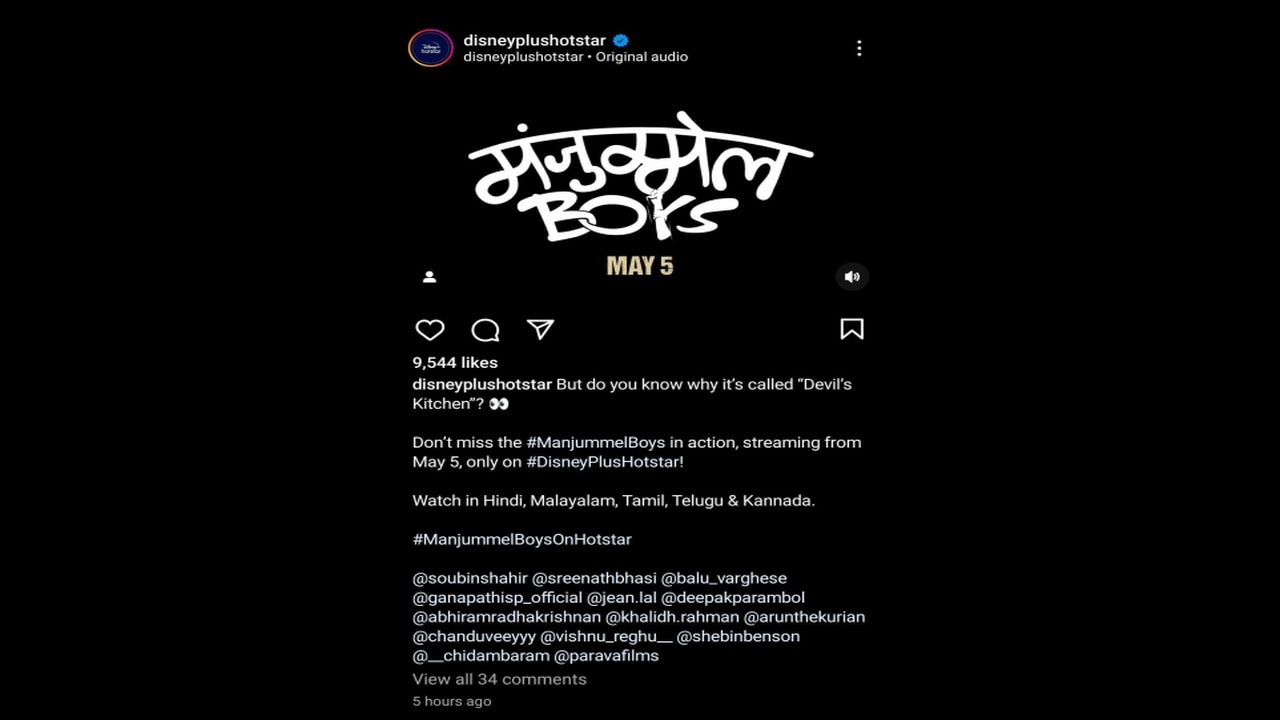Show tagged people via person icon
The height and width of the screenshot is (720, 1280).
coord(429,277)
